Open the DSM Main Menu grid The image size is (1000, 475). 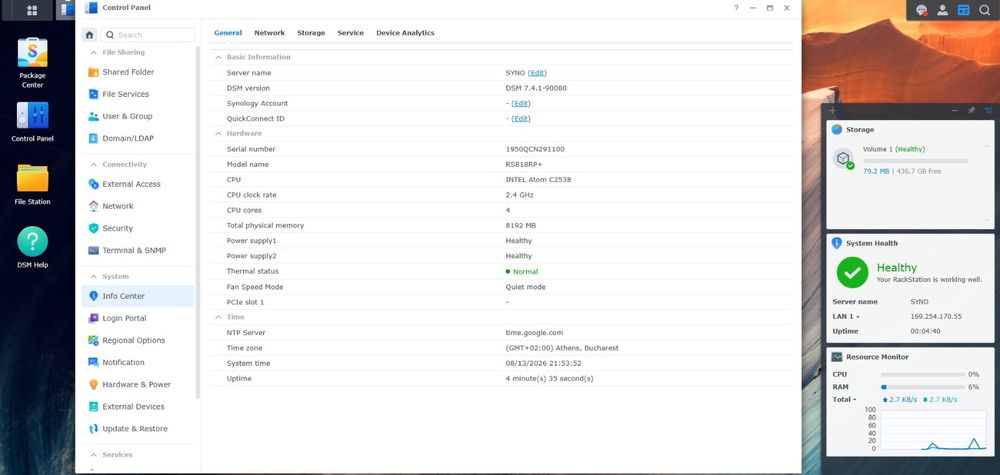31,10
